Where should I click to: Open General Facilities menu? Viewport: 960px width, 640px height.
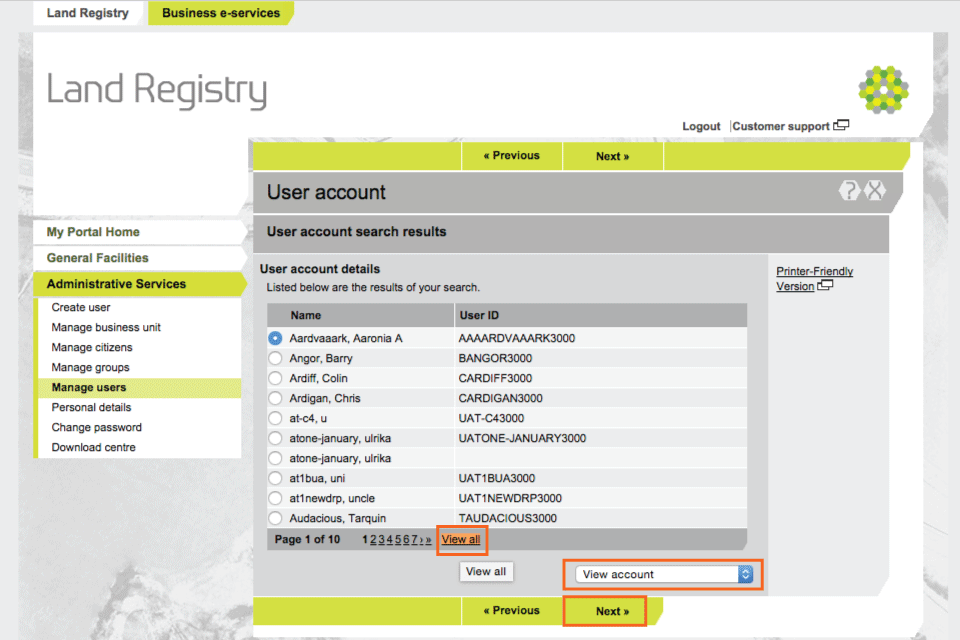coord(140,258)
